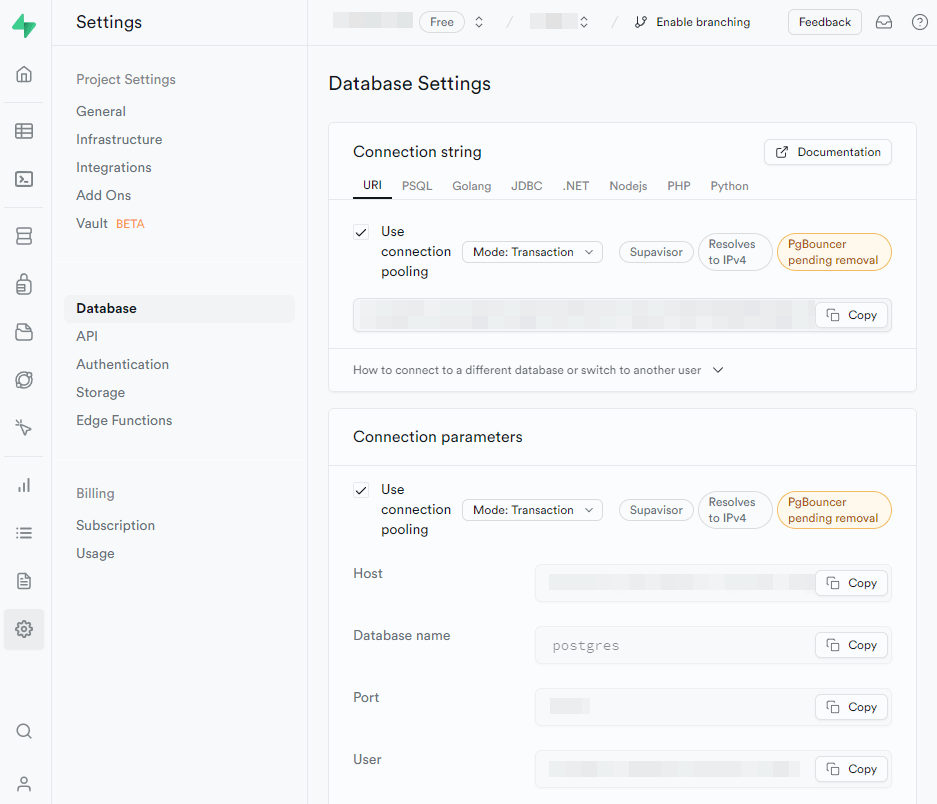This screenshot has height=804, width=937.
Task: Open the Database icon in sidebar
Action: click(x=24, y=236)
